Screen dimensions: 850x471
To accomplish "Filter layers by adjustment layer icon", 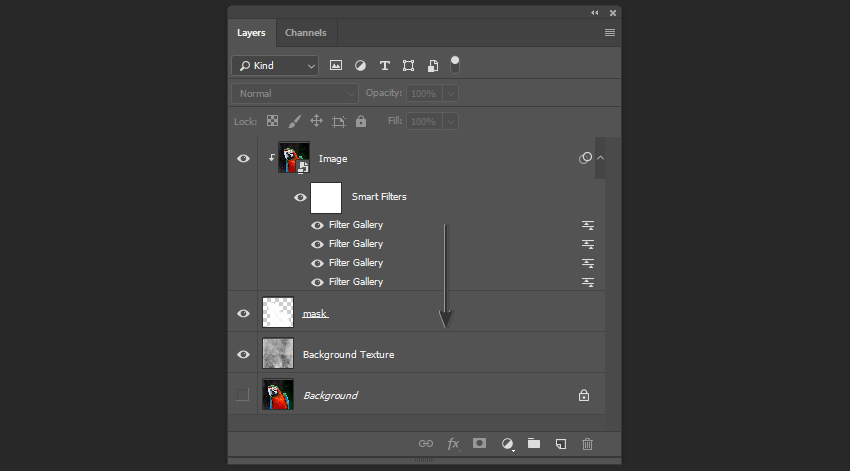I will (x=360, y=66).
